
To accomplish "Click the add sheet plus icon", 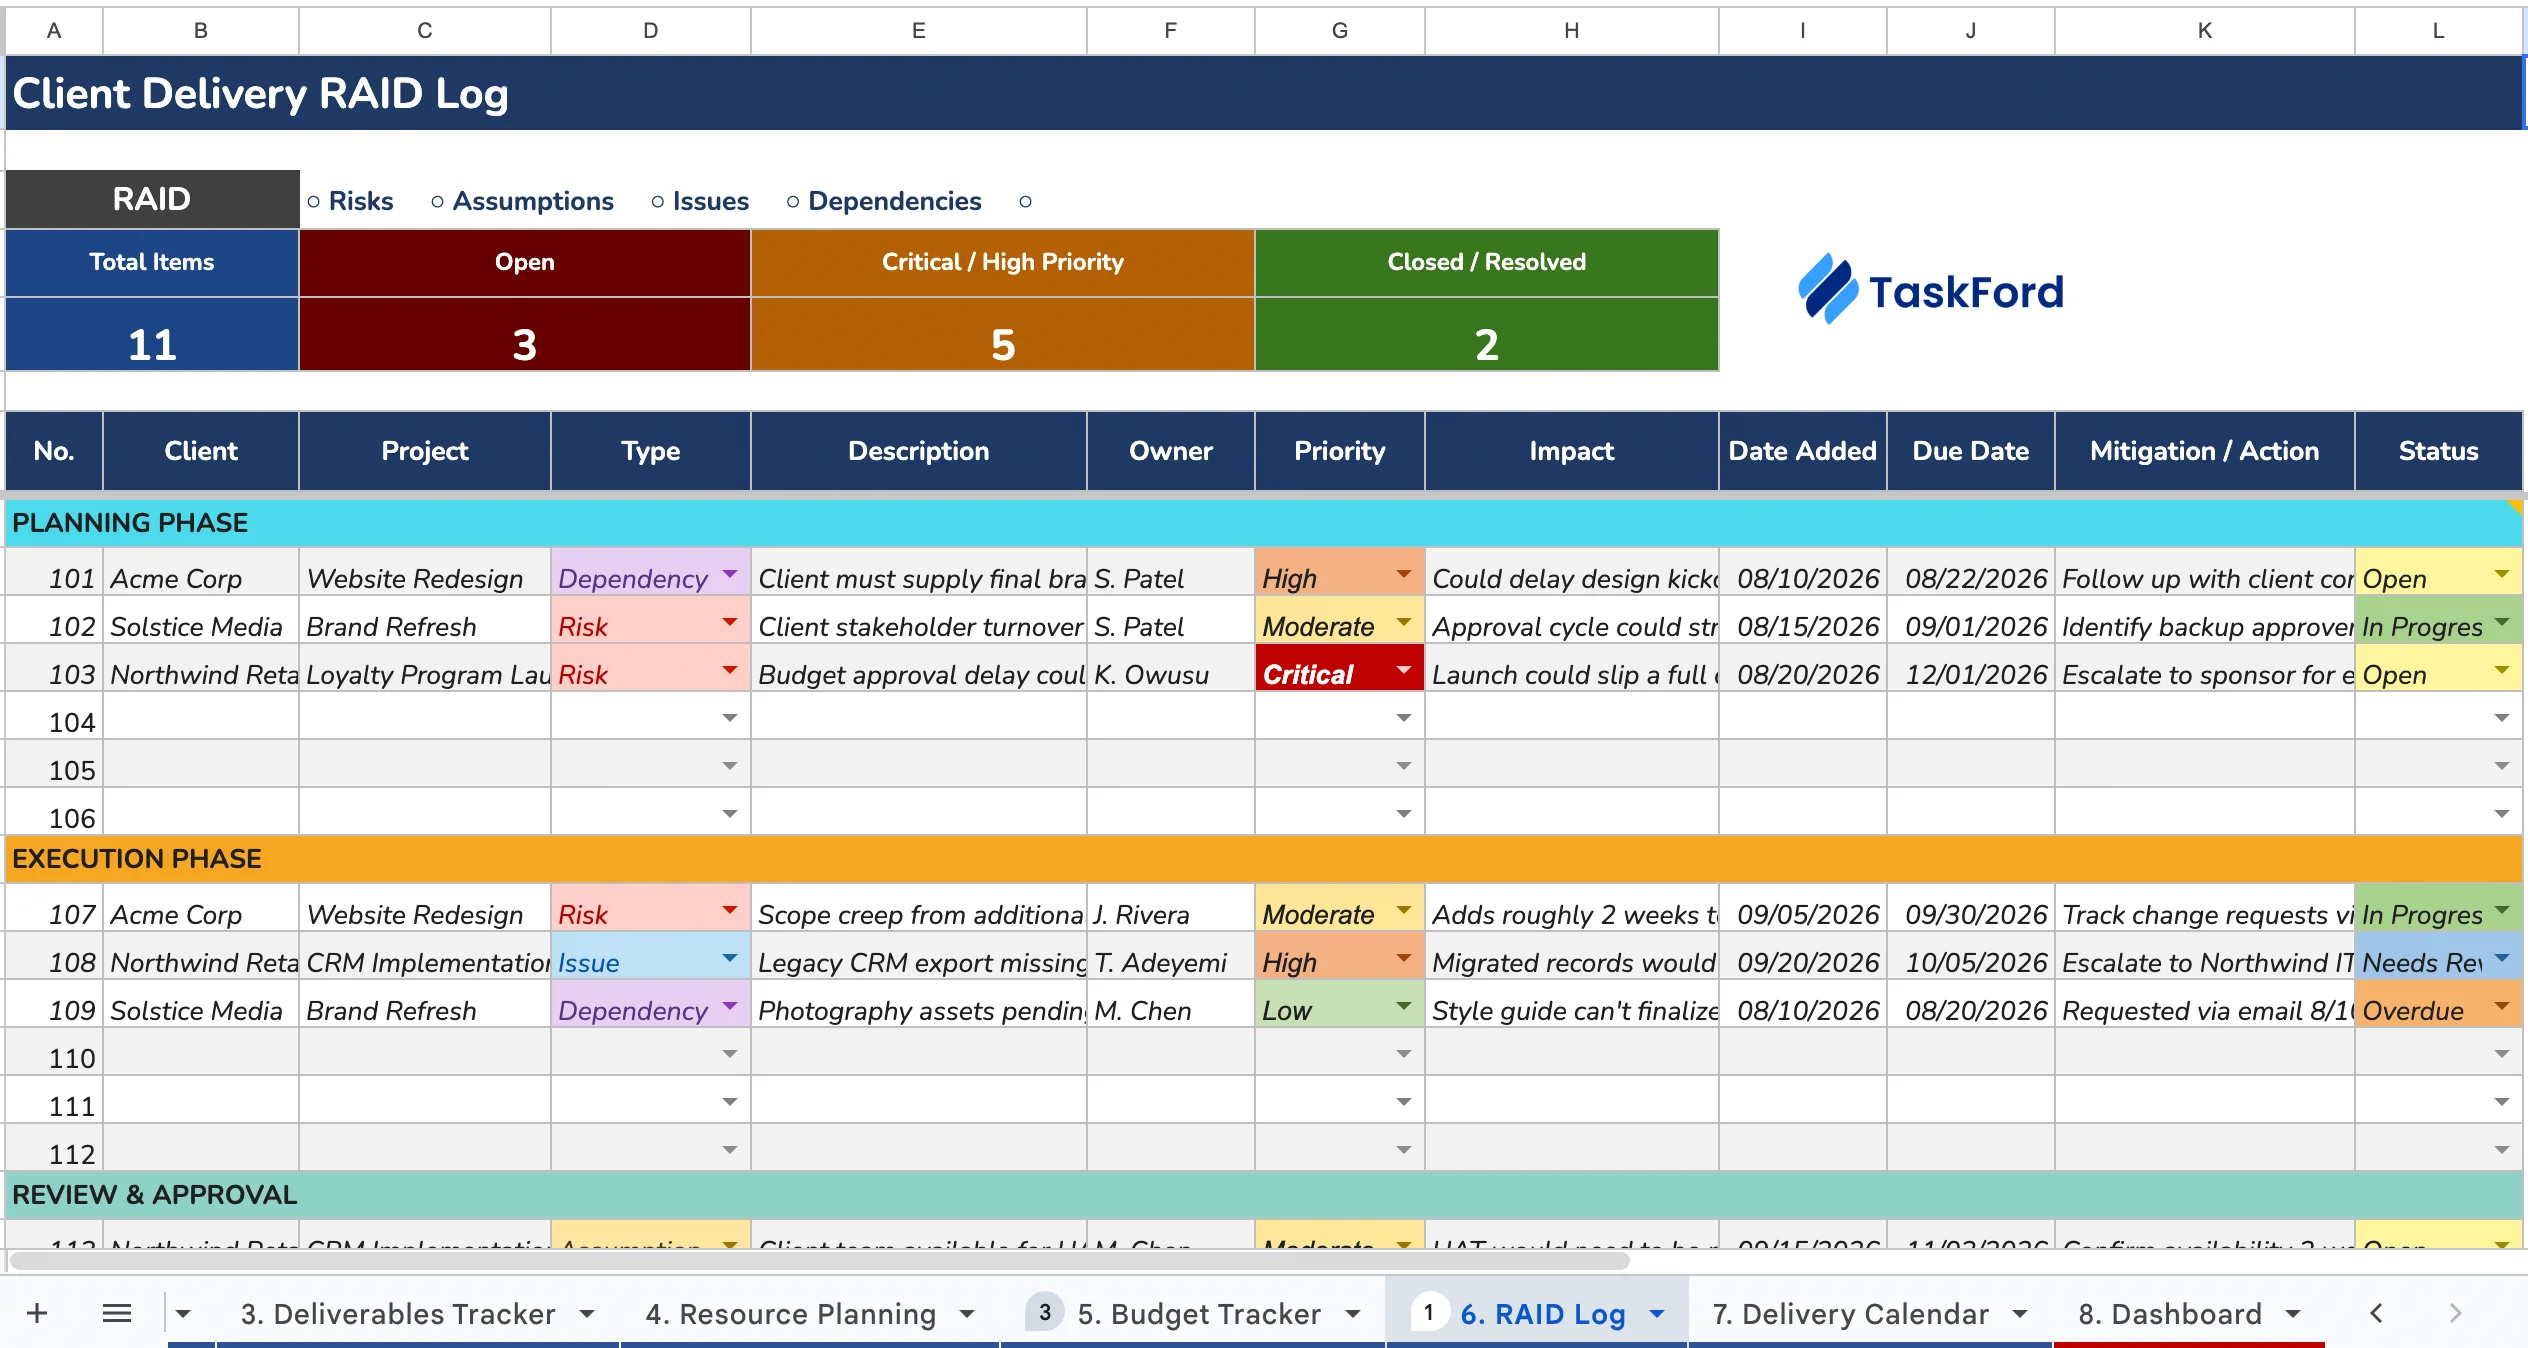I will tap(37, 1313).
